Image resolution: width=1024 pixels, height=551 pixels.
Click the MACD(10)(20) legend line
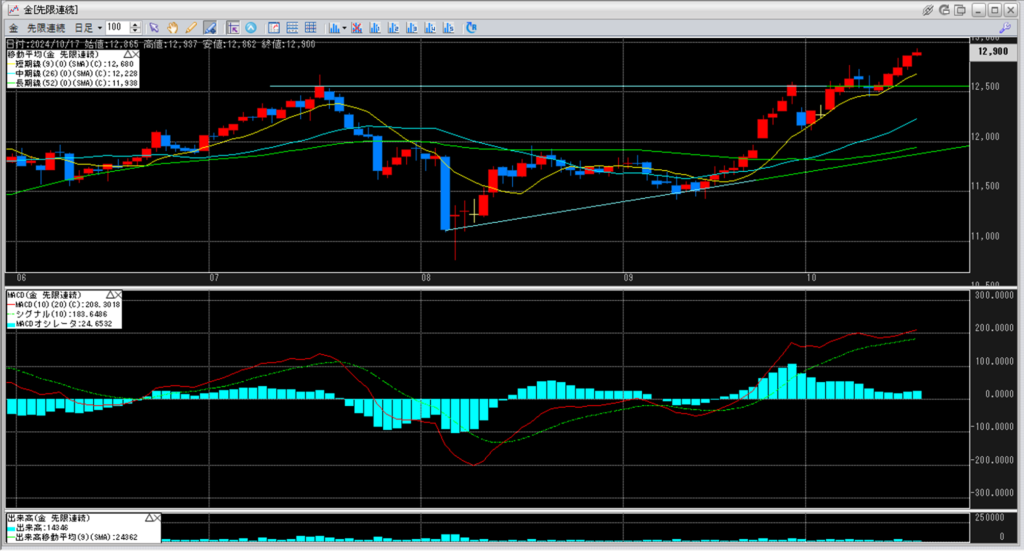coord(63,305)
